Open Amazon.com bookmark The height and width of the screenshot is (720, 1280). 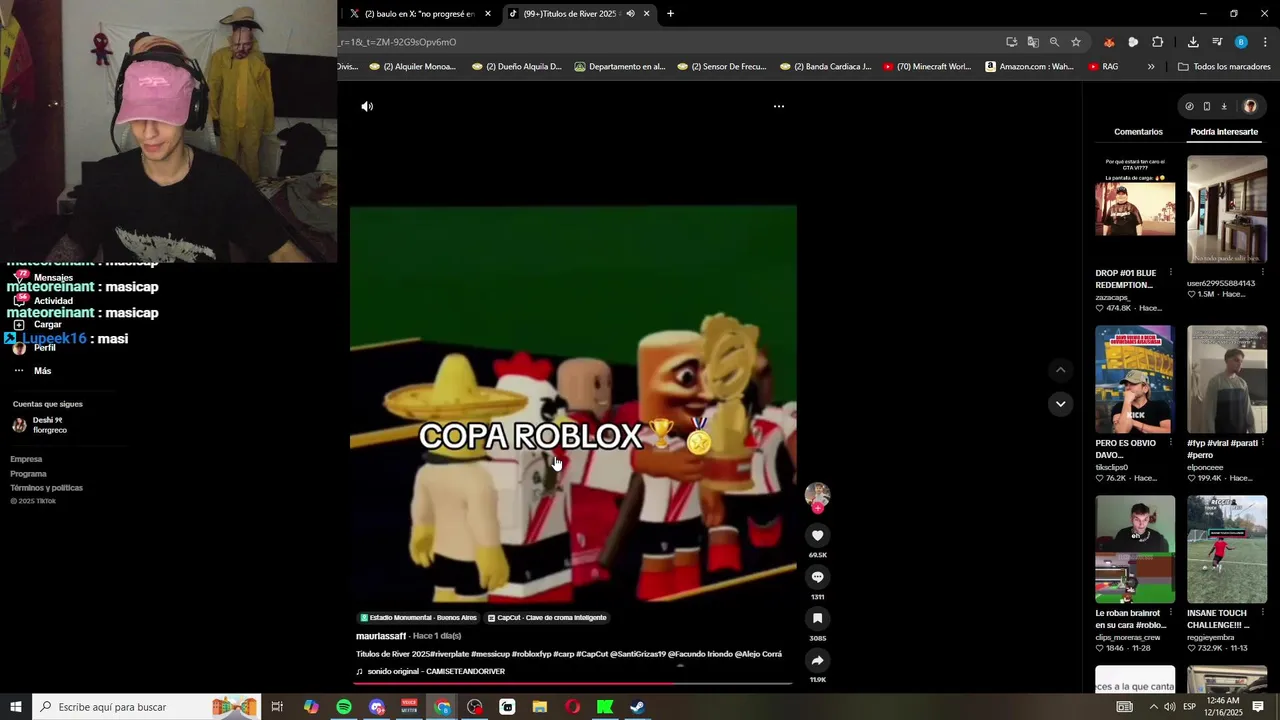pyautogui.click(x=1029, y=67)
